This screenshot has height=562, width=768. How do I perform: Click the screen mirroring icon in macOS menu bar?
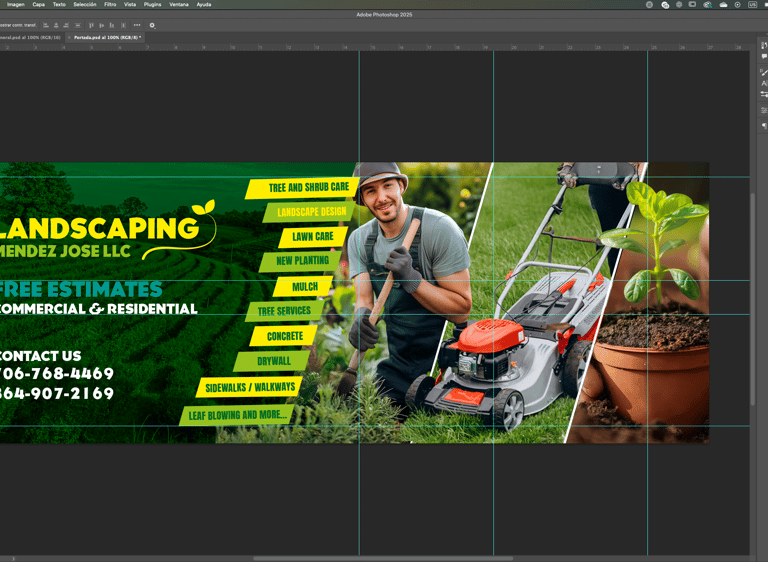click(692, 4)
